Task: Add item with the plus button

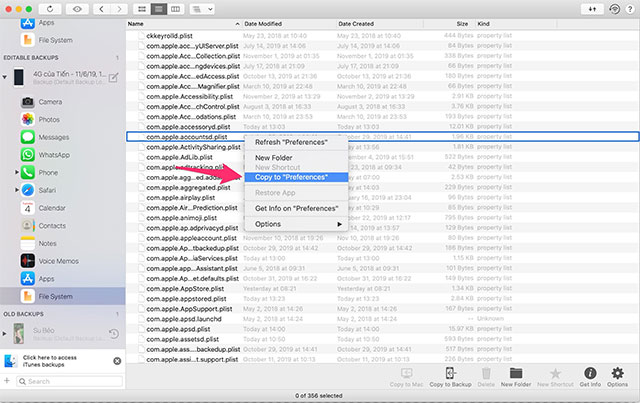Action: pyautogui.click(x=7, y=381)
